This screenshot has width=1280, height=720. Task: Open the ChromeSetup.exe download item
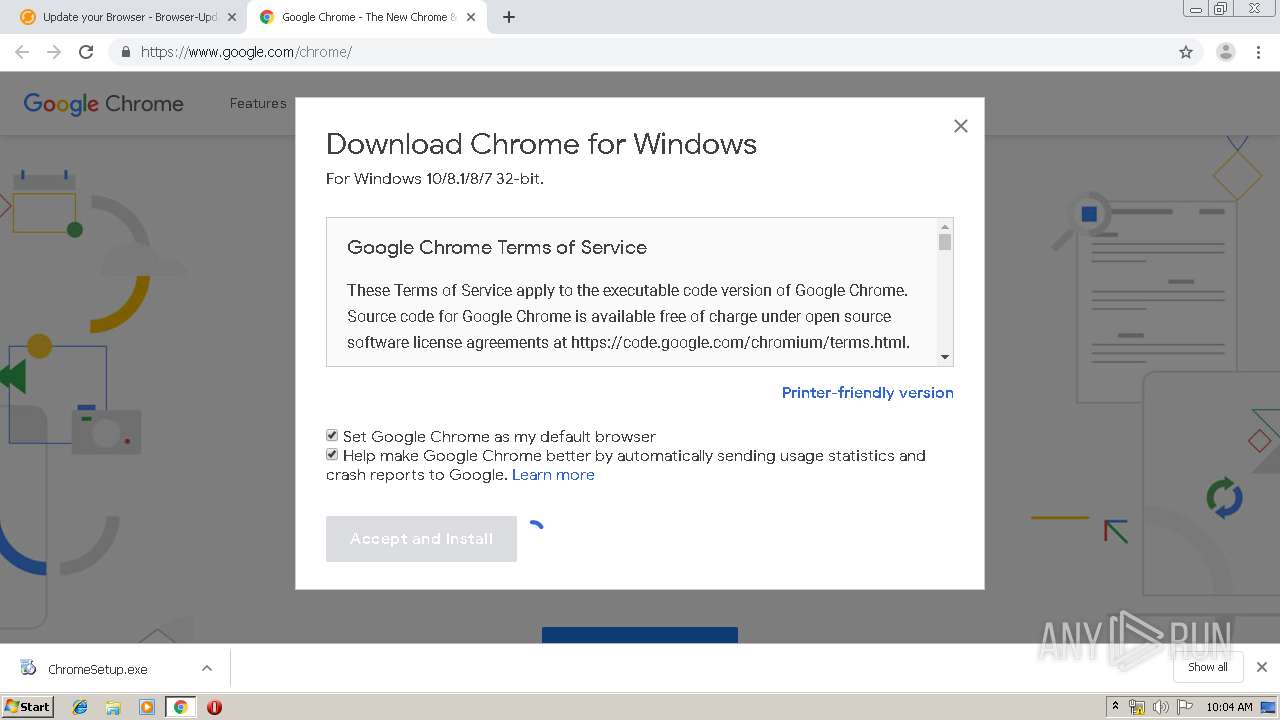[98, 669]
